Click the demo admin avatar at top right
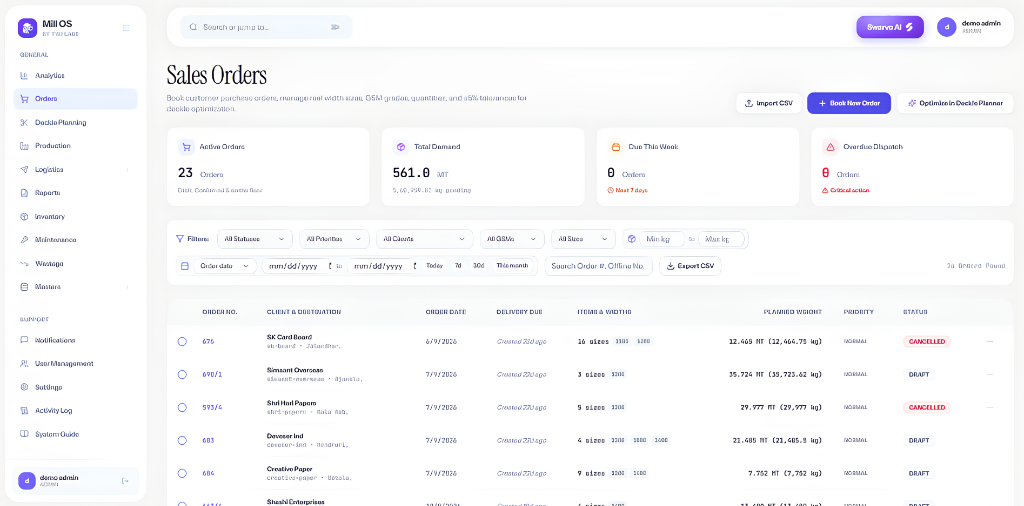The height and width of the screenshot is (506, 1024). [946, 27]
